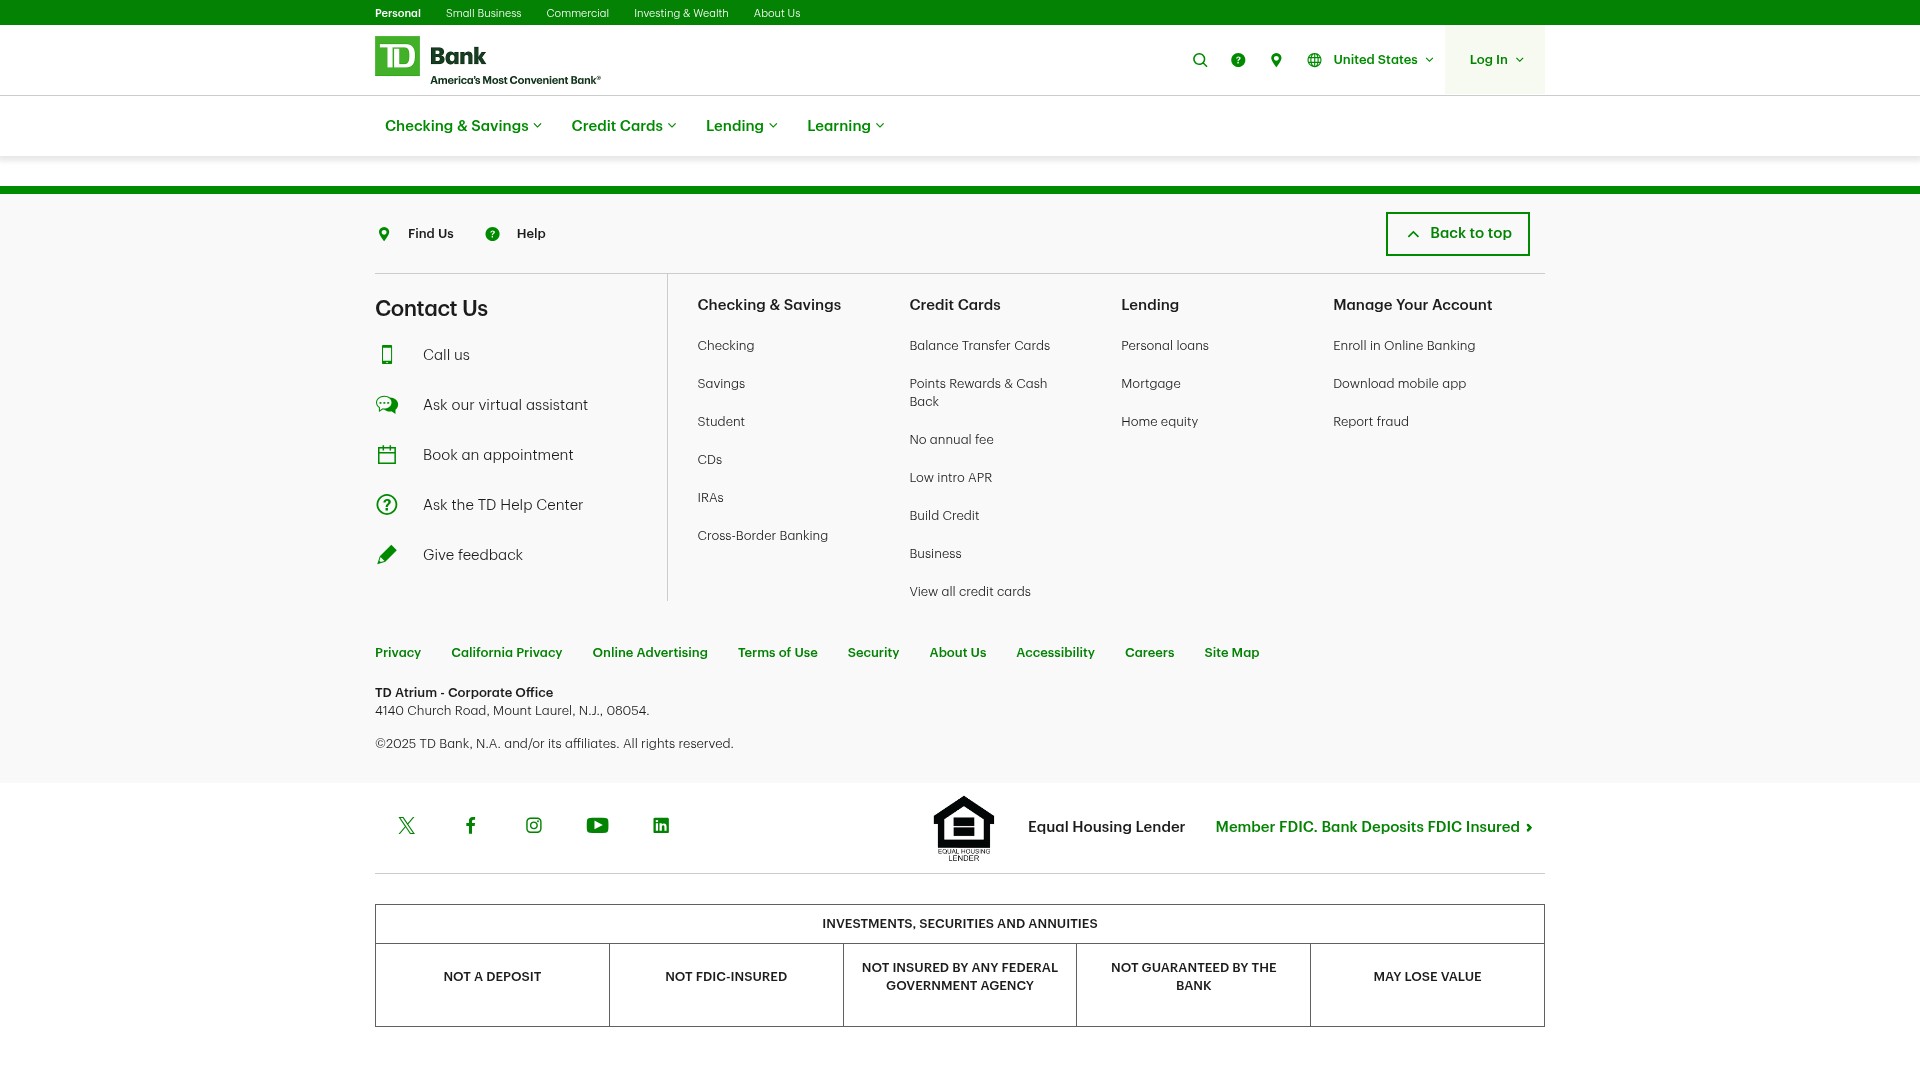Open the Home equity link
Screen dimensions: 1920x1080
tap(1159, 422)
